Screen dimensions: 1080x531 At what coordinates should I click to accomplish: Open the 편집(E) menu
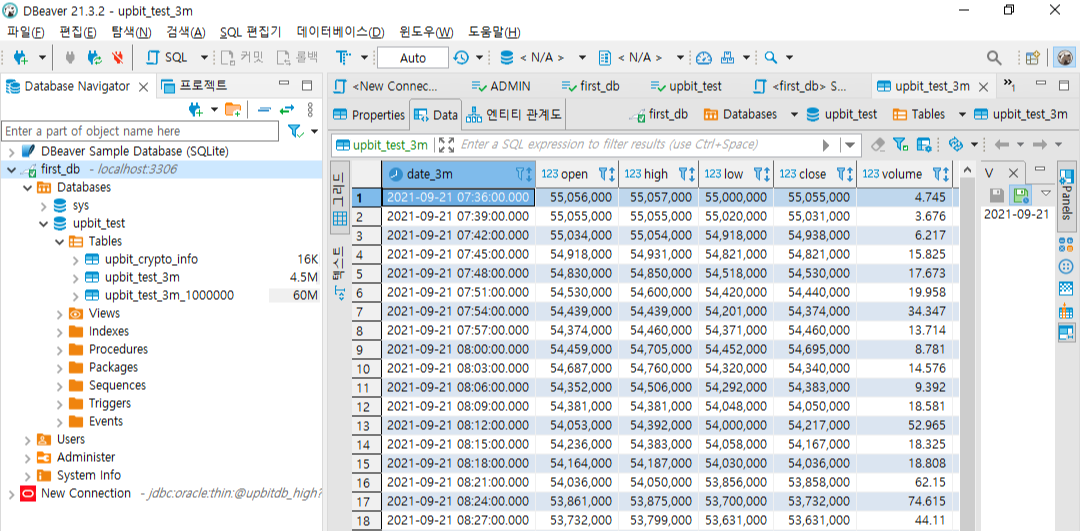(78, 32)
